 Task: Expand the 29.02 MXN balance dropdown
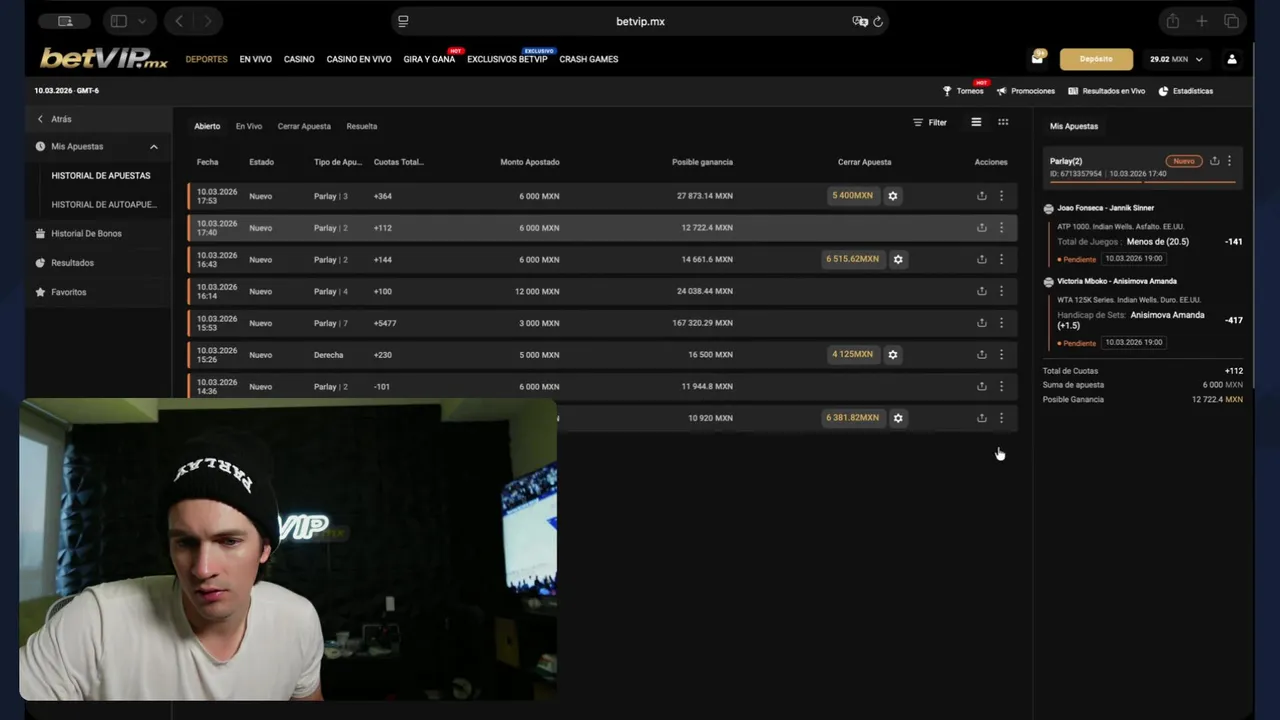click(1175, 59)
